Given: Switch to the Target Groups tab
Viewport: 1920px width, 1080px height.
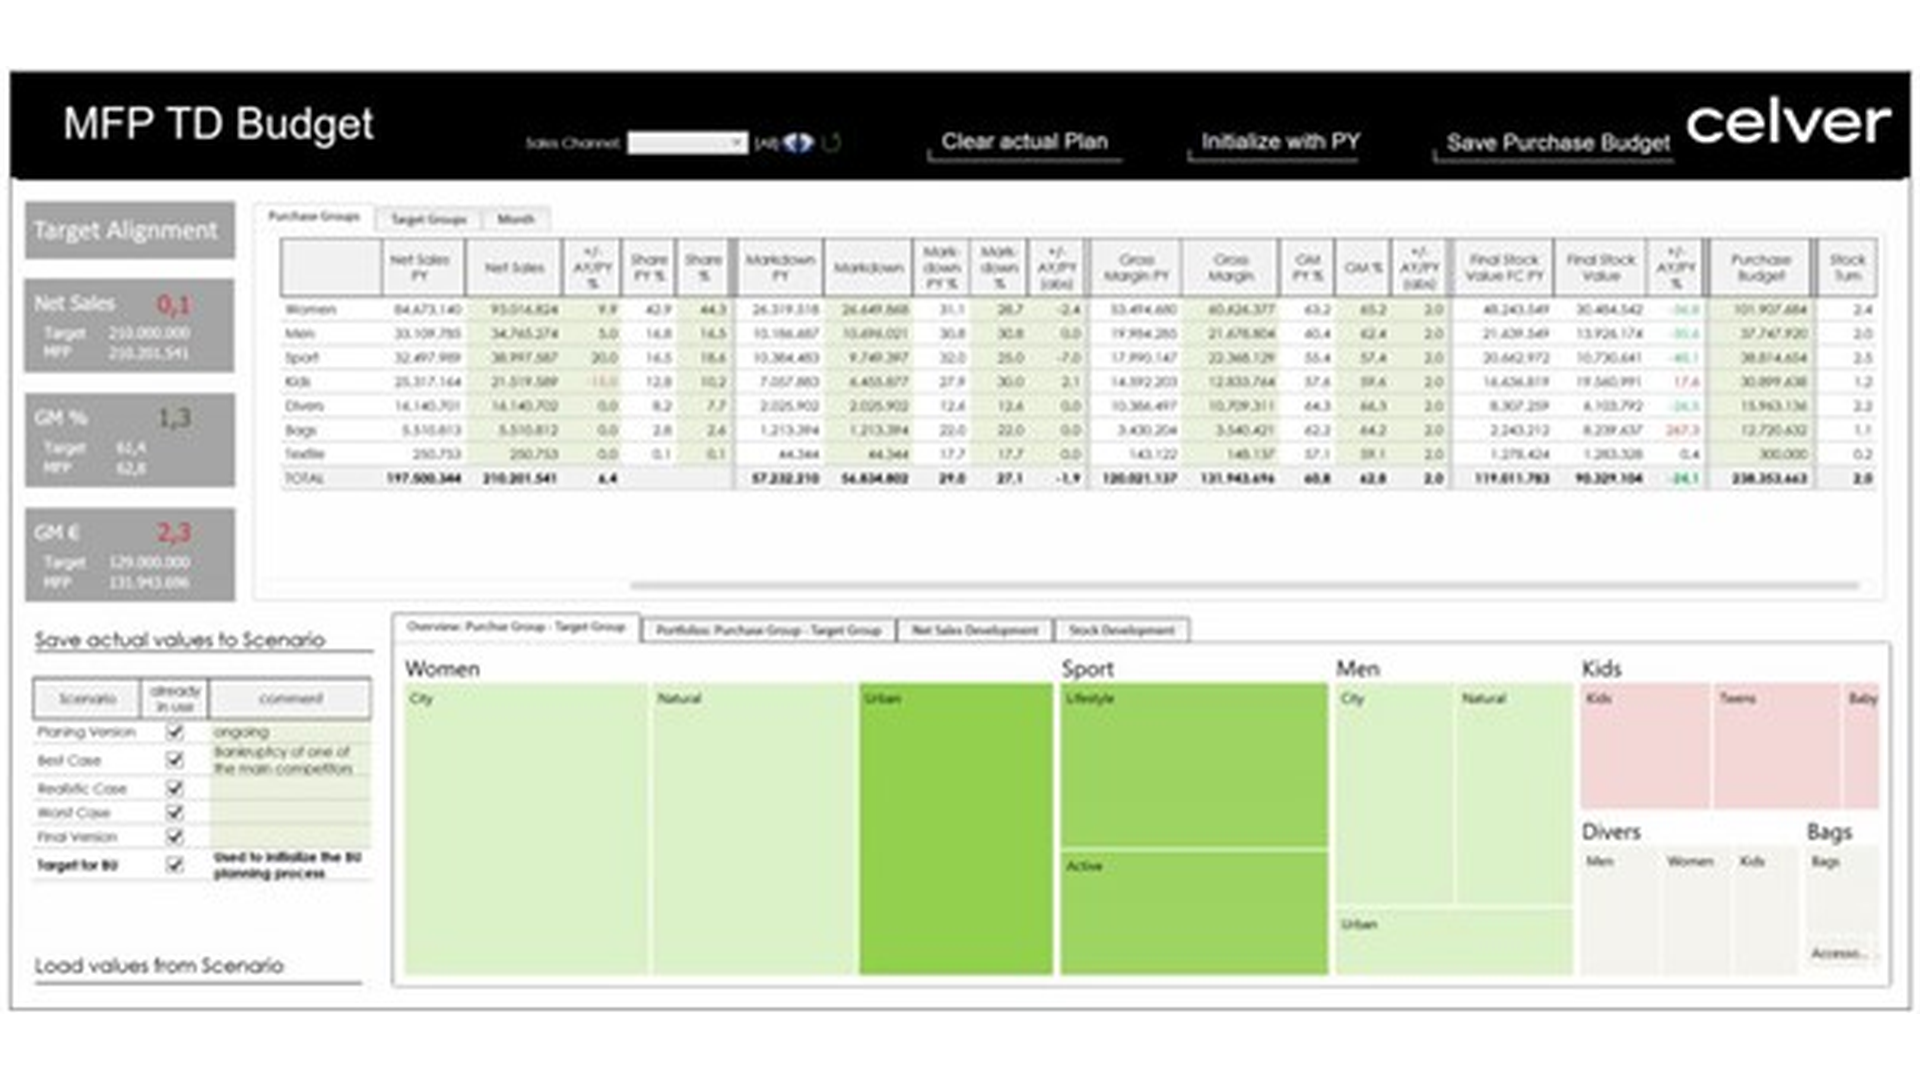Looking at the screenshot, I should (x=428, y=219).
